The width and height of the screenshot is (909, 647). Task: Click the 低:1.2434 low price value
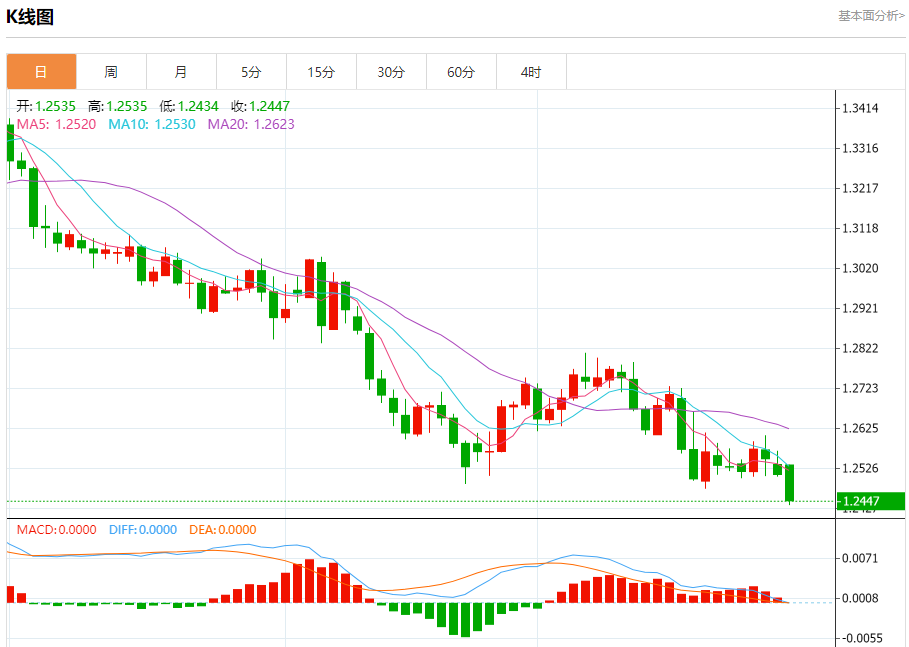(189, 106)
